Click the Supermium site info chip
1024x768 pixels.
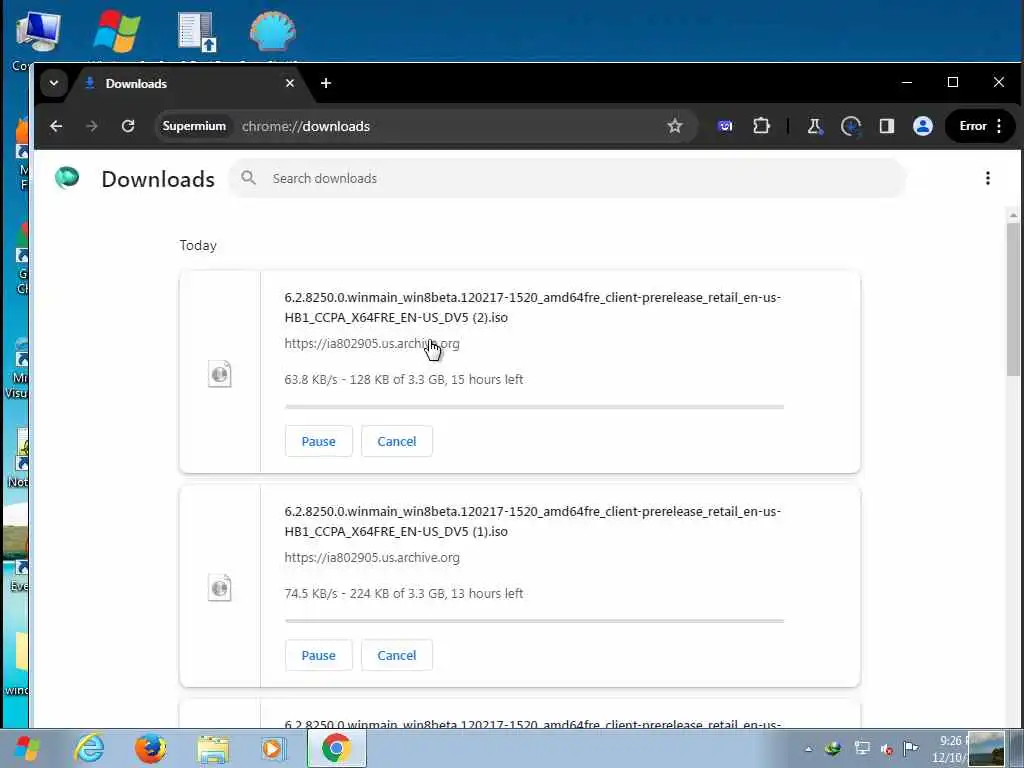pyautogui.click(x=194, y=126)
